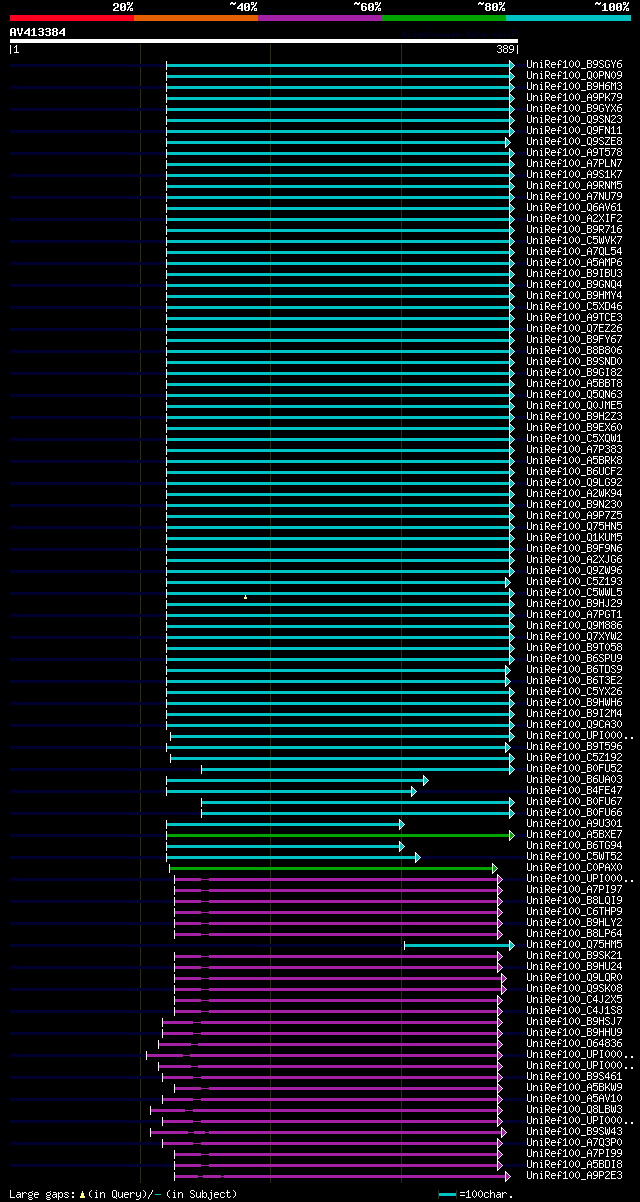The height and width of the screenshot is (1202, 640).
Task: Select the UniRef100_B8B806 label
Action: (x=574, y=350)
